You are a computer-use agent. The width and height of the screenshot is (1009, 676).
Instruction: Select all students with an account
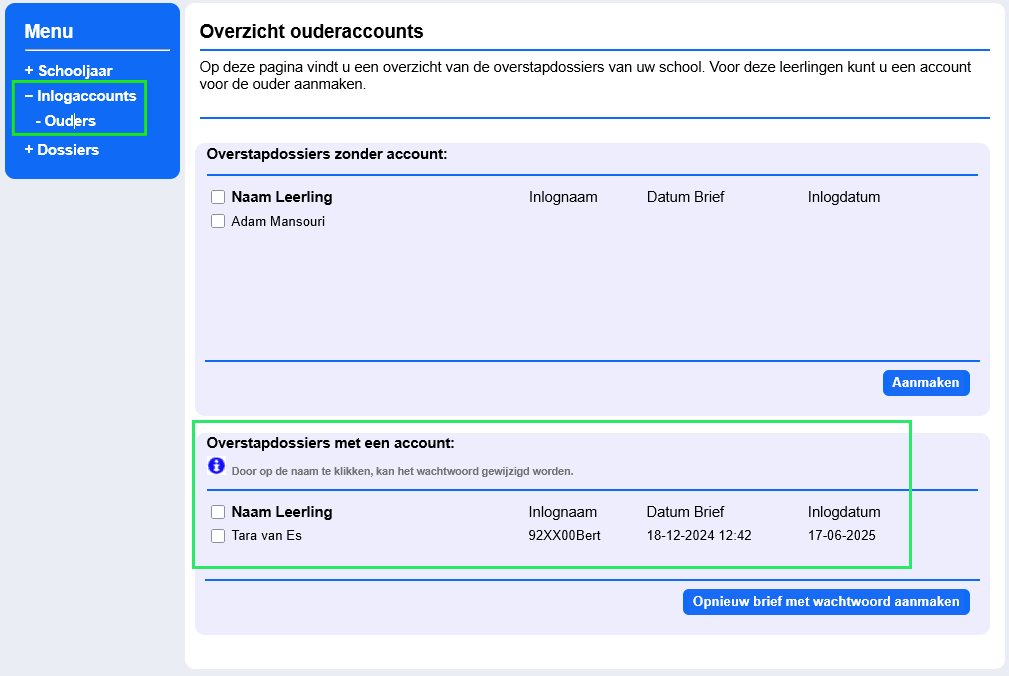(x=218, y=512)
